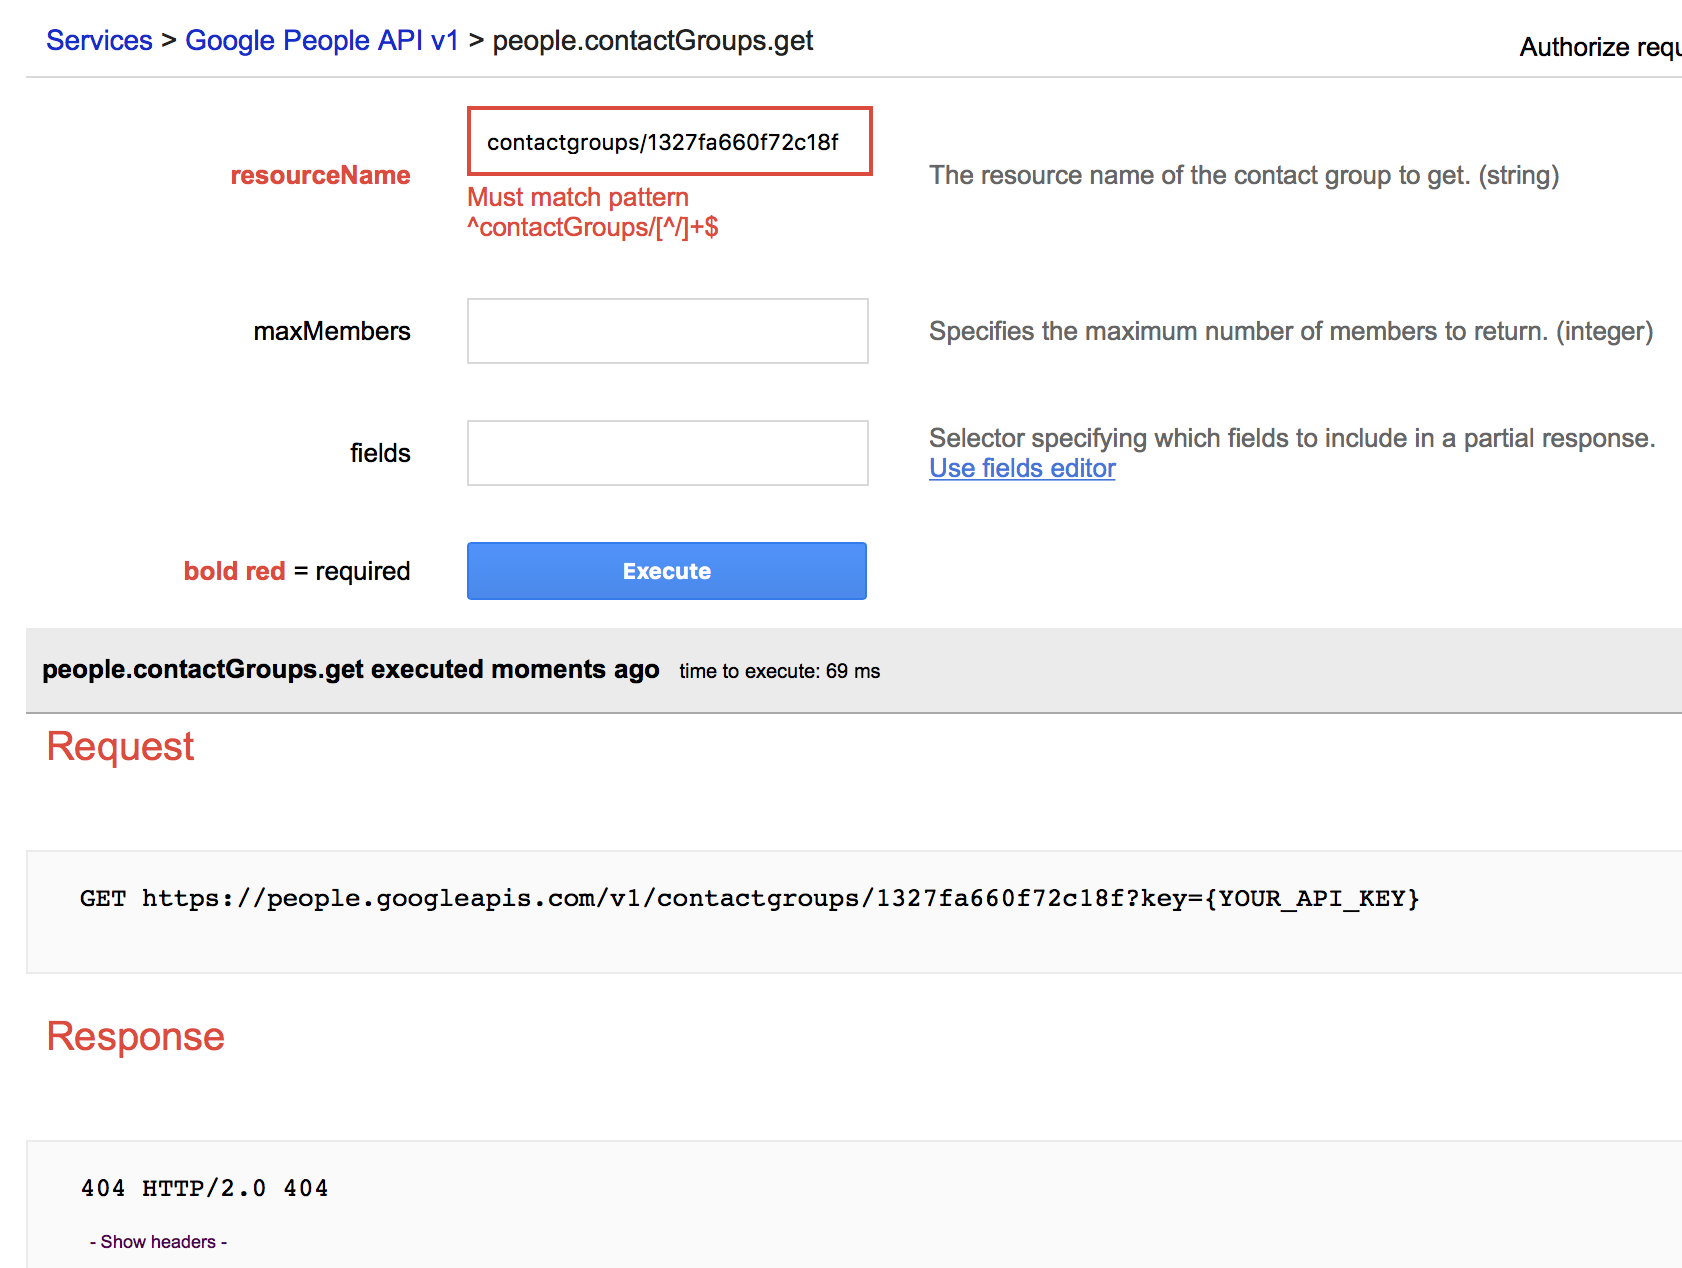Screen dimensions: 1682x1268
Task: Click the red resourceName label
Action: (320, 175)
